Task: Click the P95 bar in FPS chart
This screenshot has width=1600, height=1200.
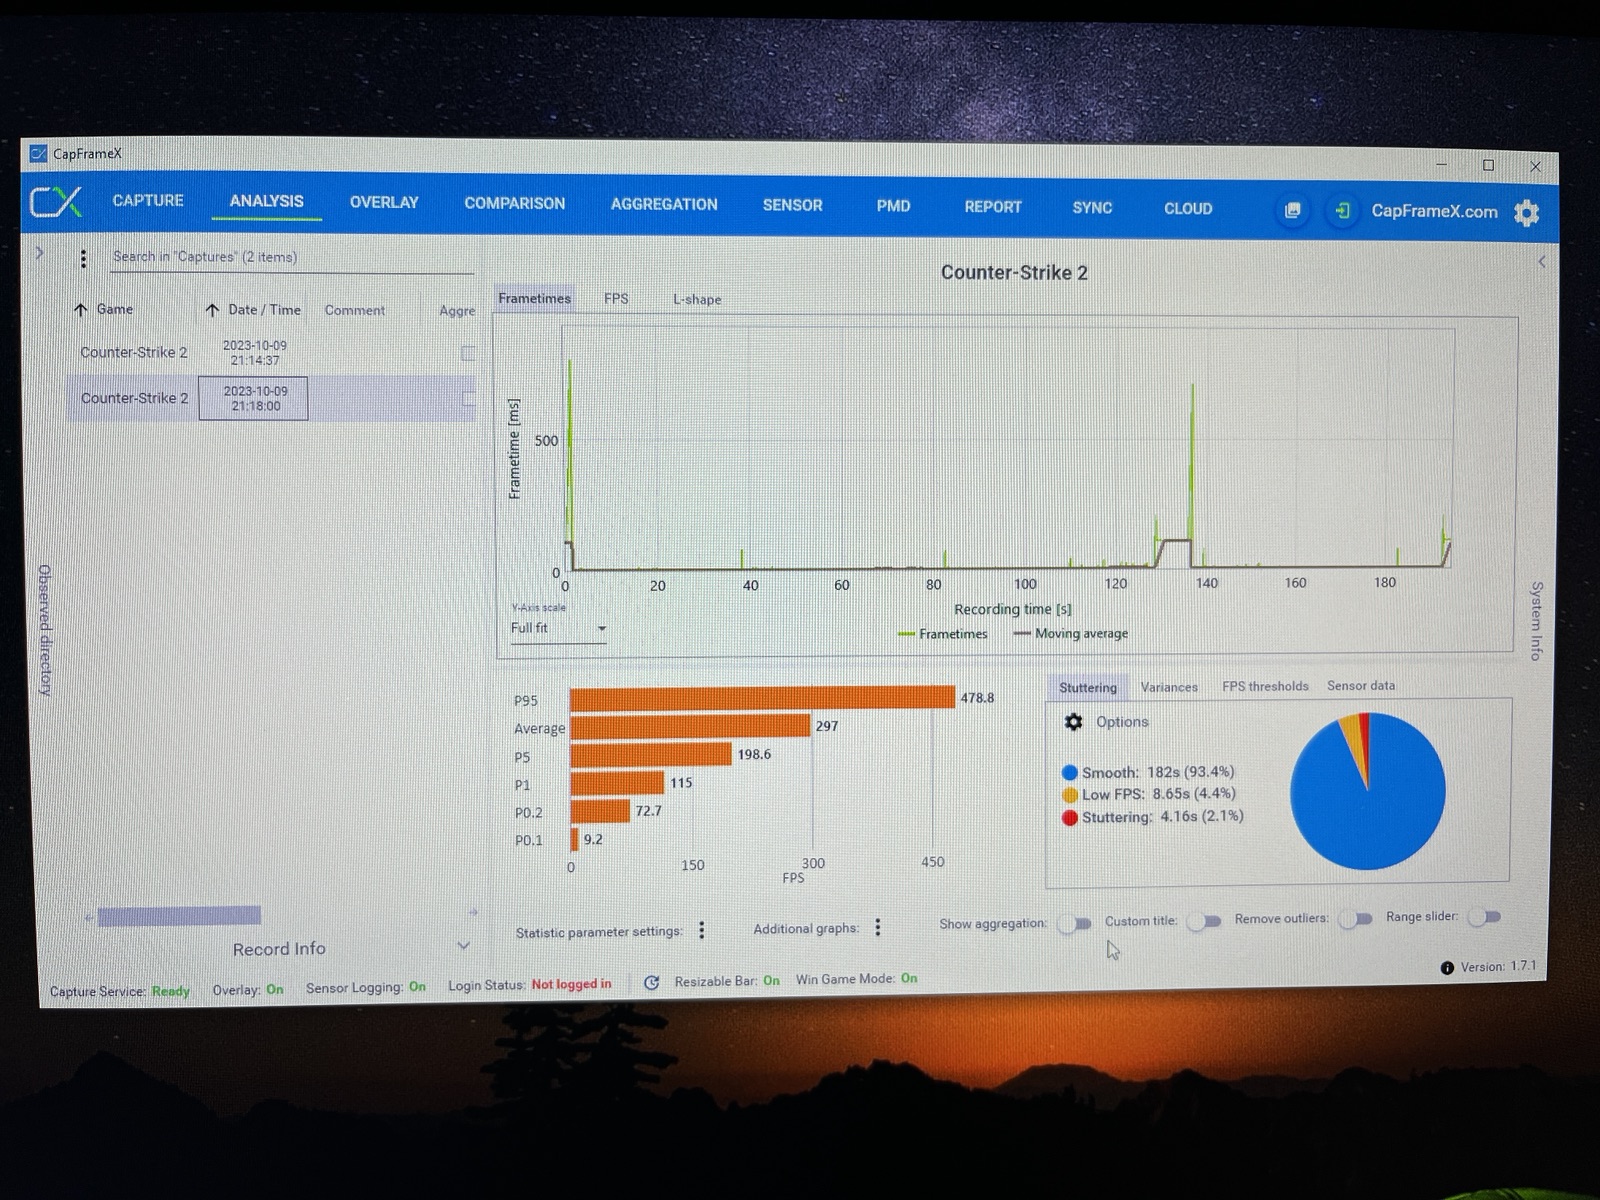Action: tap(762, 698)
